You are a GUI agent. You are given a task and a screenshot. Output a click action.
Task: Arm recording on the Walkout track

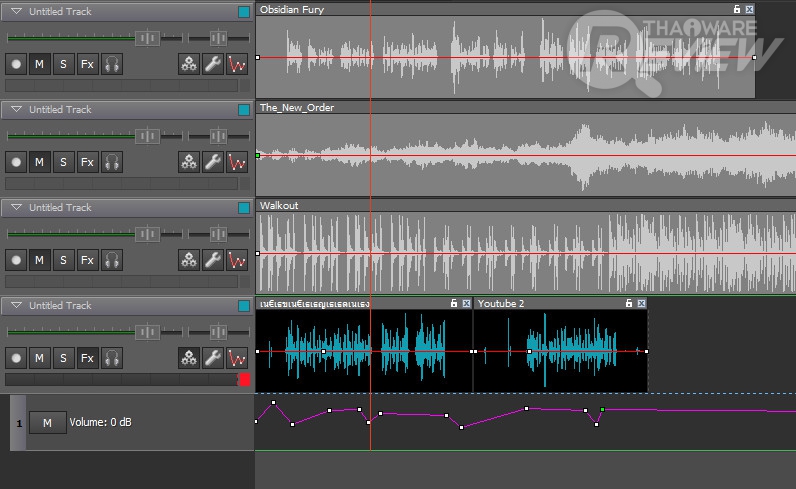click(x=16, y=260)
